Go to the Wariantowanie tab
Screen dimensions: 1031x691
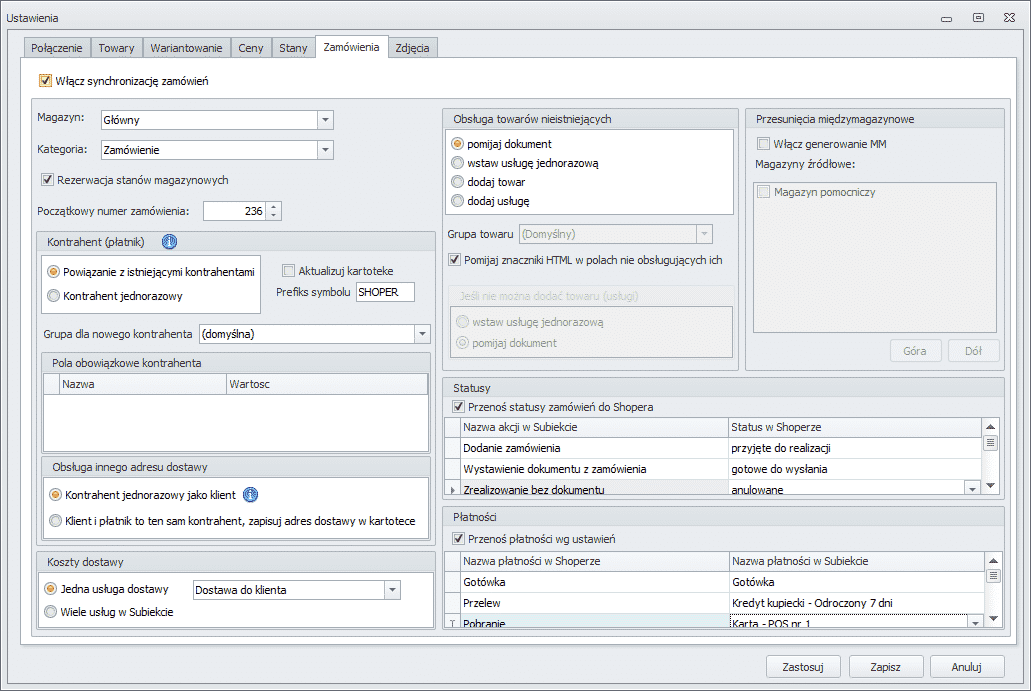(186, 48)
